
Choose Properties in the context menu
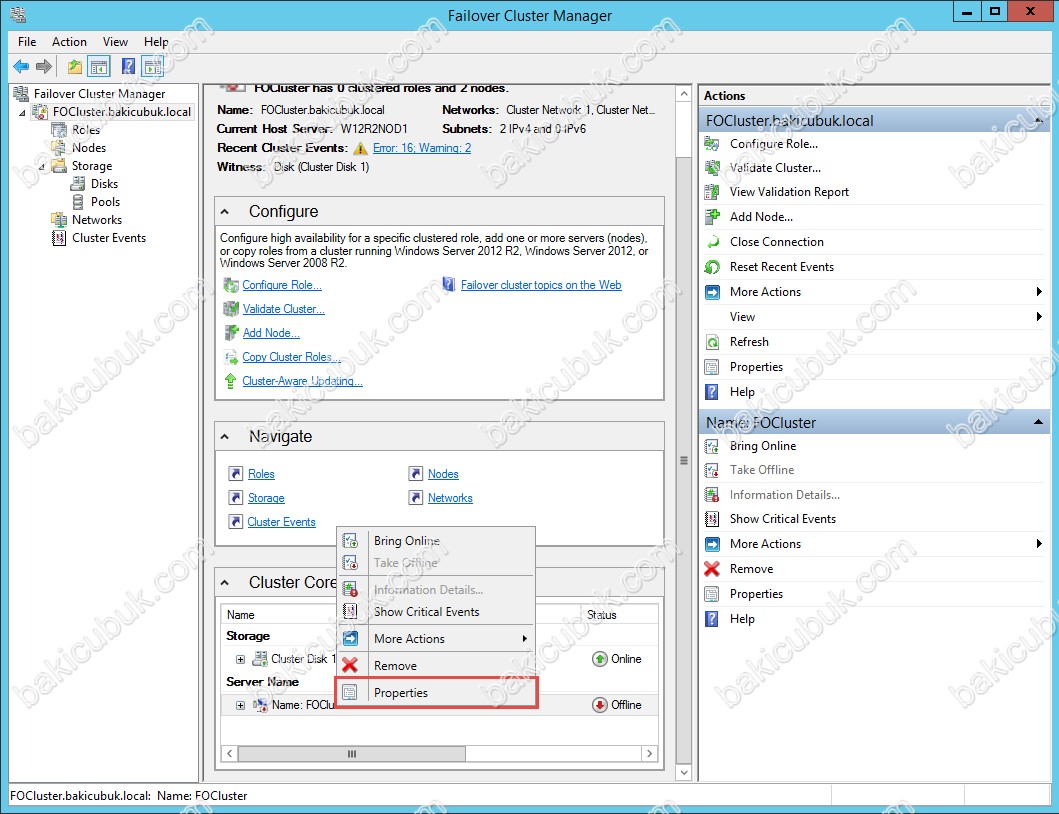point(436,693)
